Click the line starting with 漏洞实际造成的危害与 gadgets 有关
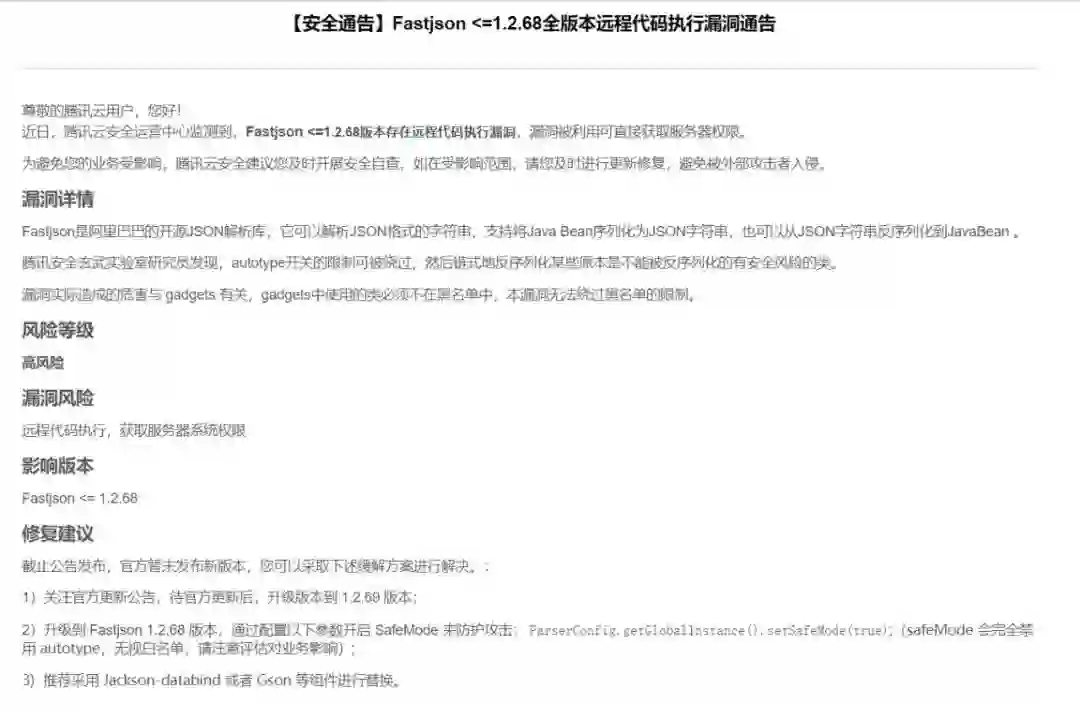 359,295
